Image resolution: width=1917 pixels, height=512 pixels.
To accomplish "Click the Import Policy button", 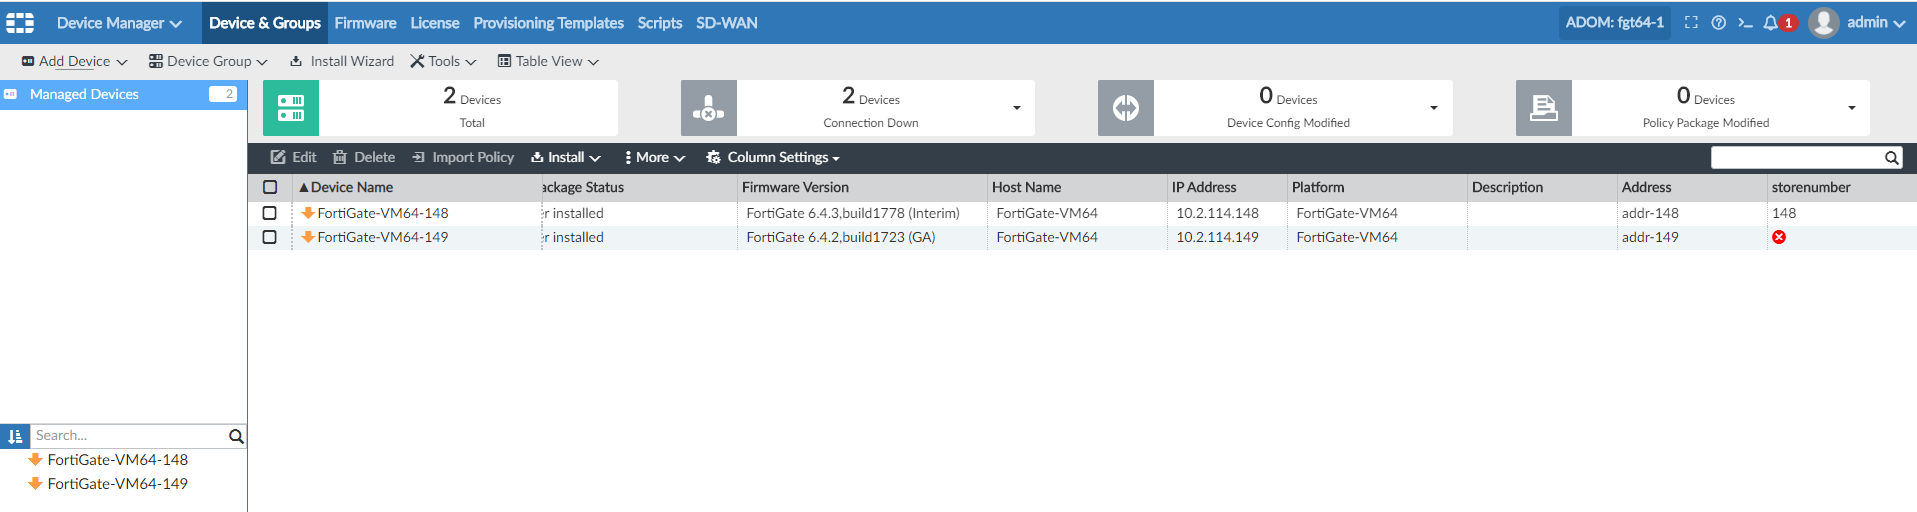I will coord(463,158).
